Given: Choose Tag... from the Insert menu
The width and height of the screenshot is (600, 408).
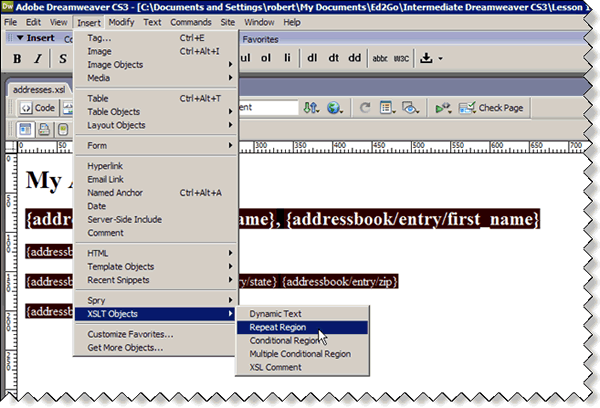Looking at the screenshot, I should 155,38.
